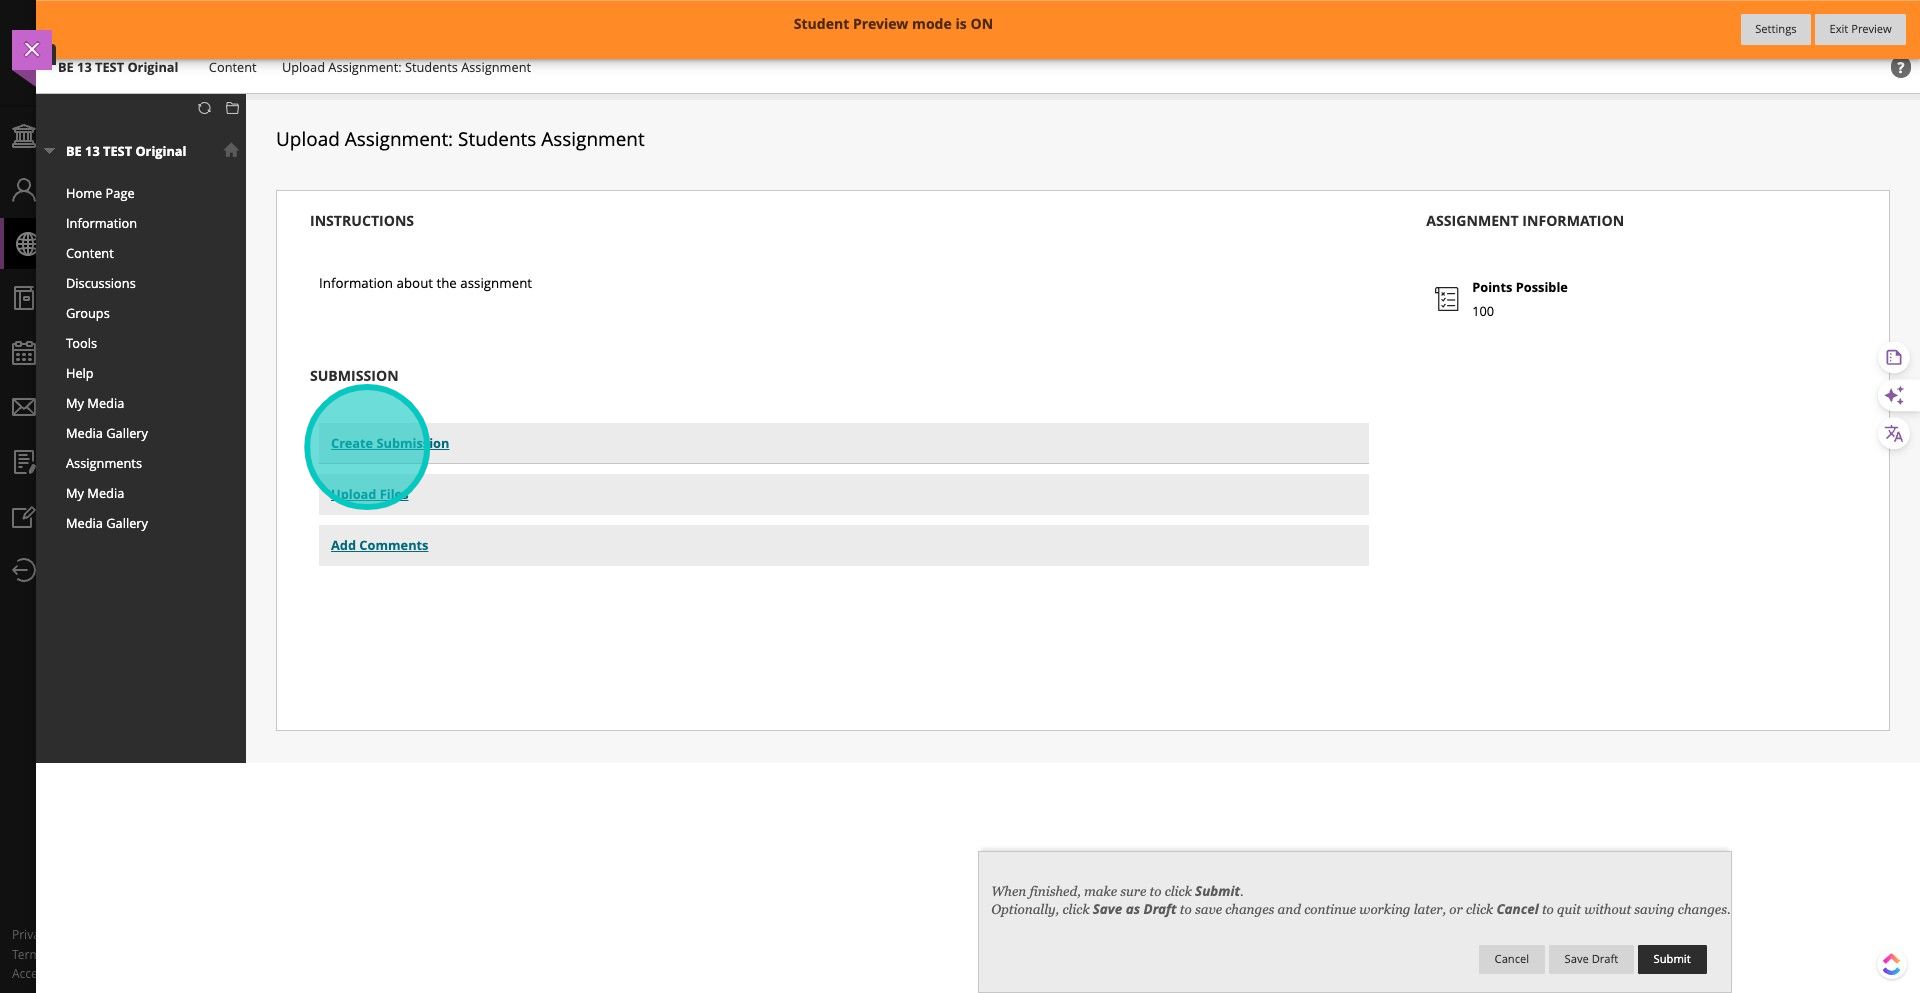1920x993 pixels.
Task: Collapse the BE 13 TEST Original menu
Action: click(49, 151)
